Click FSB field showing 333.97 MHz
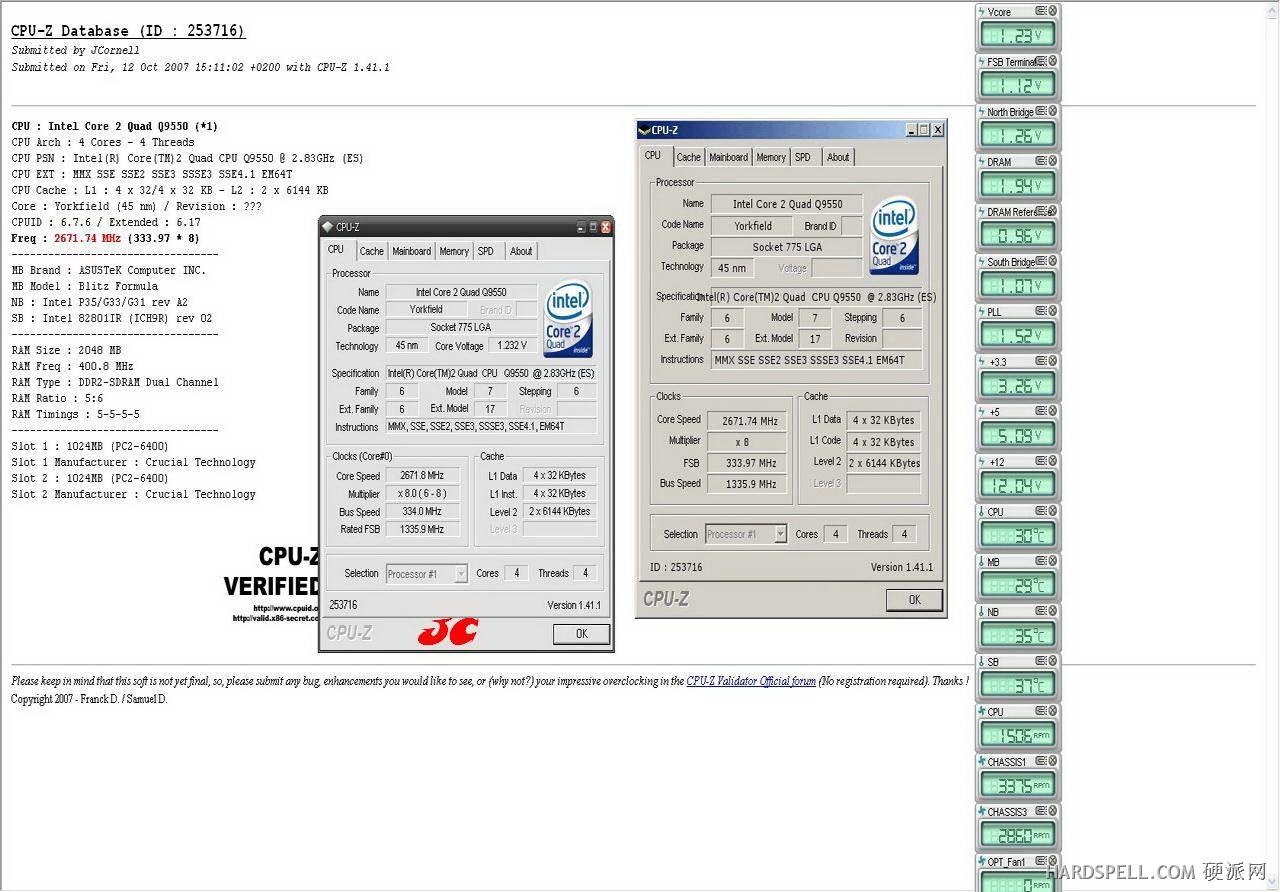Screen dimensions: 1280x892 (749, 463)
